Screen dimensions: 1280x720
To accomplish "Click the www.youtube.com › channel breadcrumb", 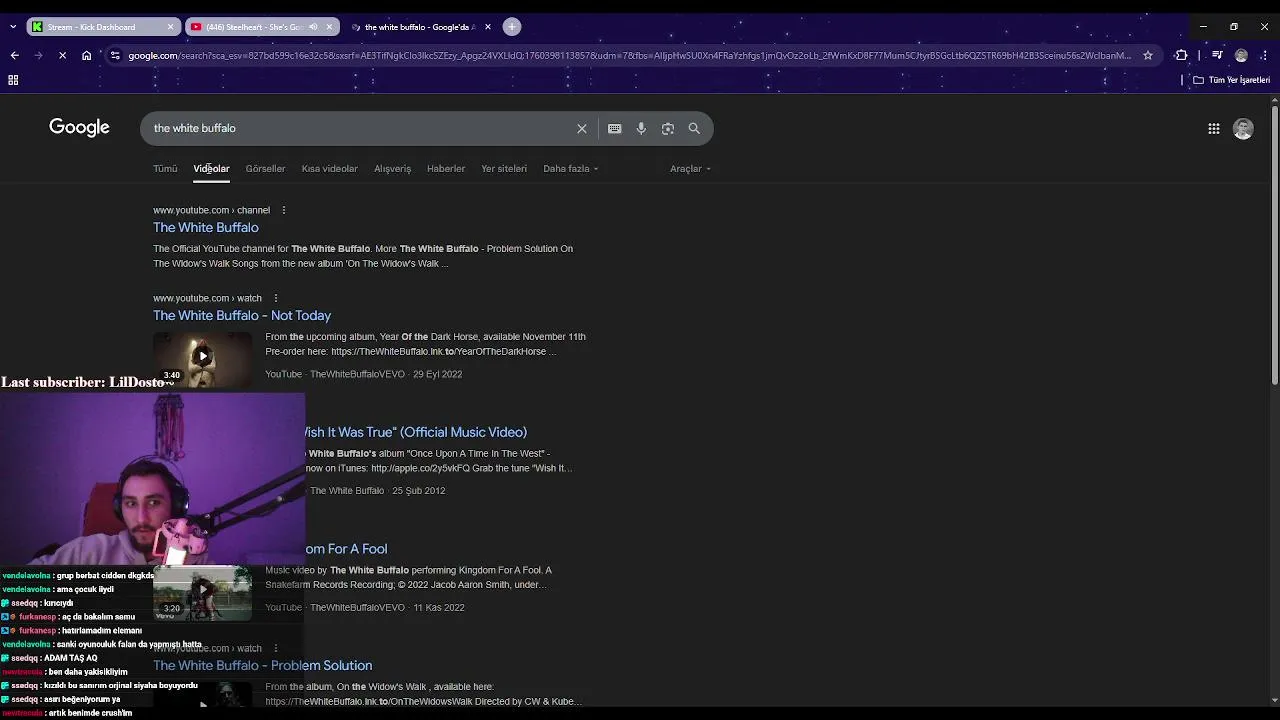I will click(211, 210).
